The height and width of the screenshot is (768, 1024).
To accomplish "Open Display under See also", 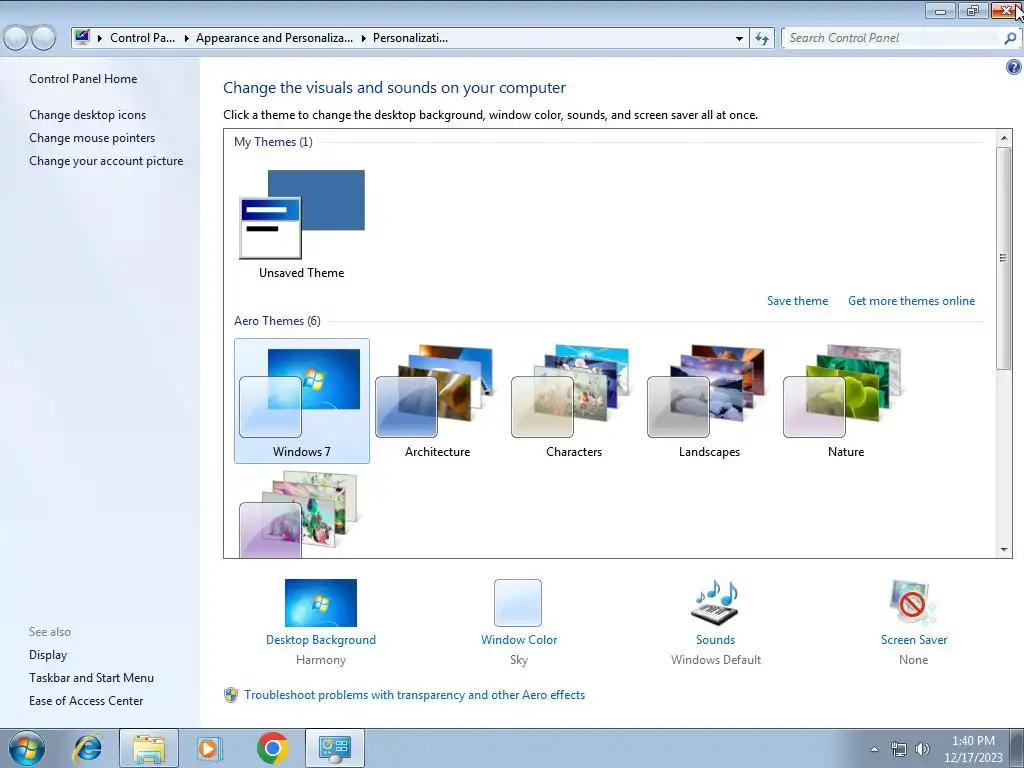I will click(x=48, y=655).
